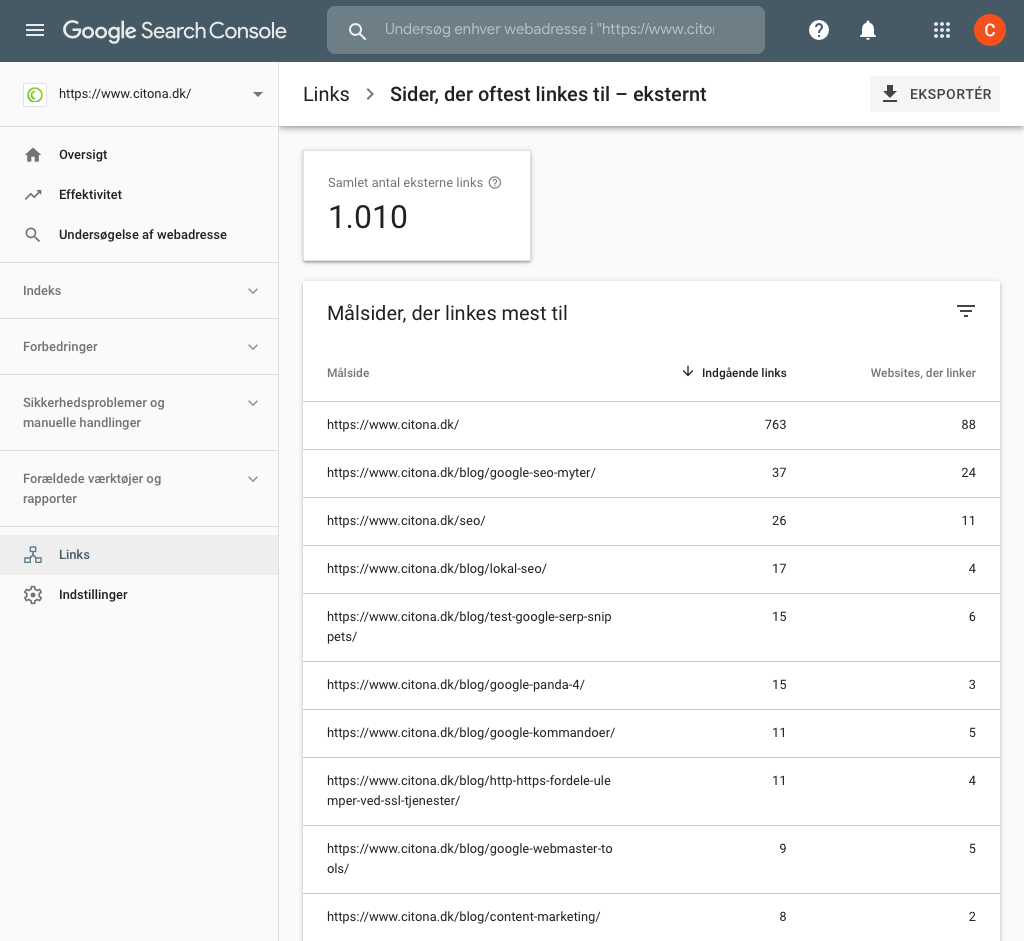Open the hamburger navigation menu

[35, 30]
